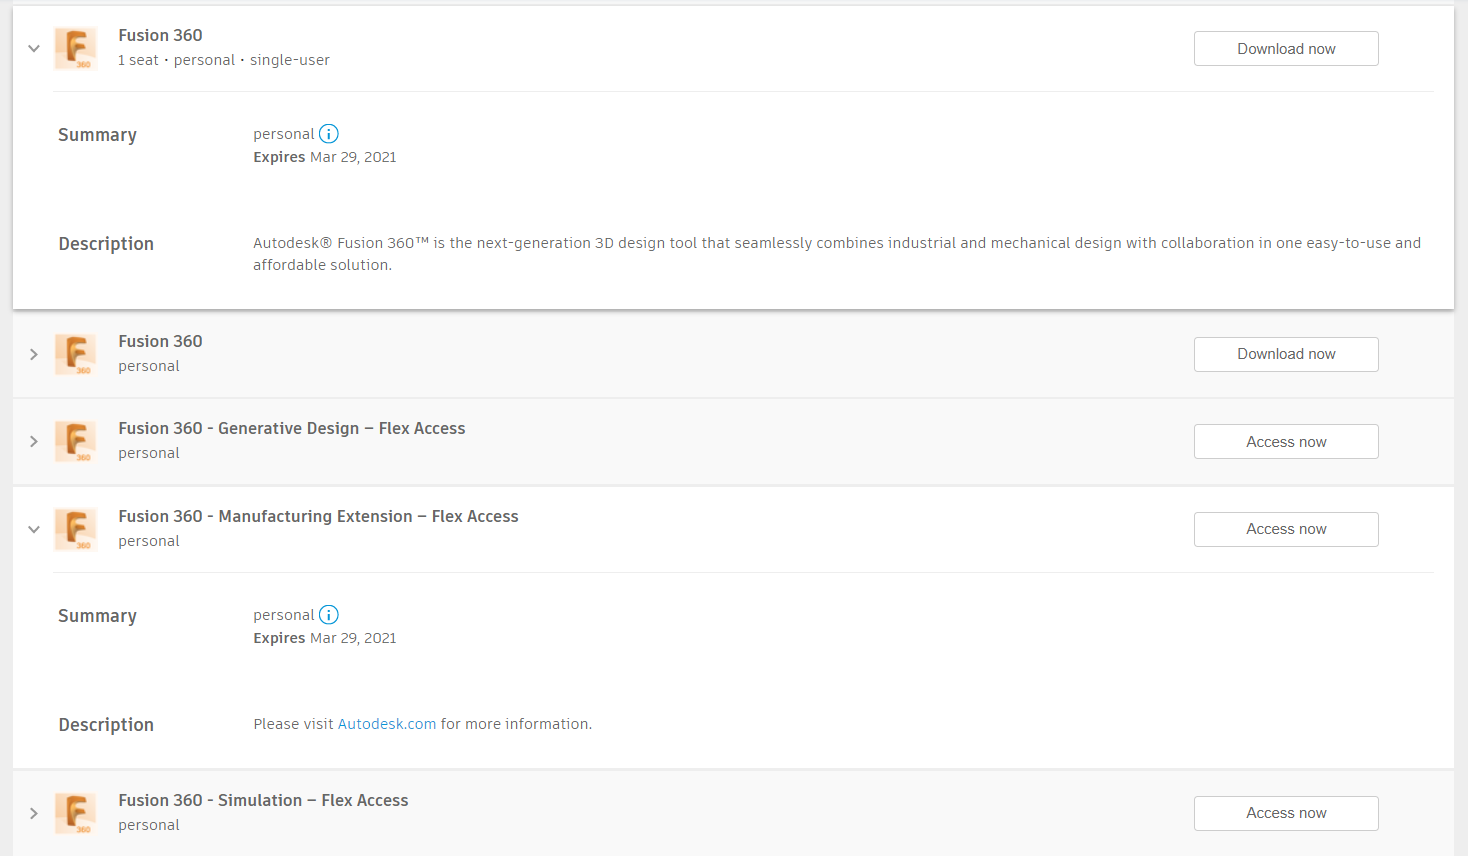The height and width of the screenshot is (856, 1468).
Task: Access now for Generative Design – Flex Access
Action: pos(1286,442)
